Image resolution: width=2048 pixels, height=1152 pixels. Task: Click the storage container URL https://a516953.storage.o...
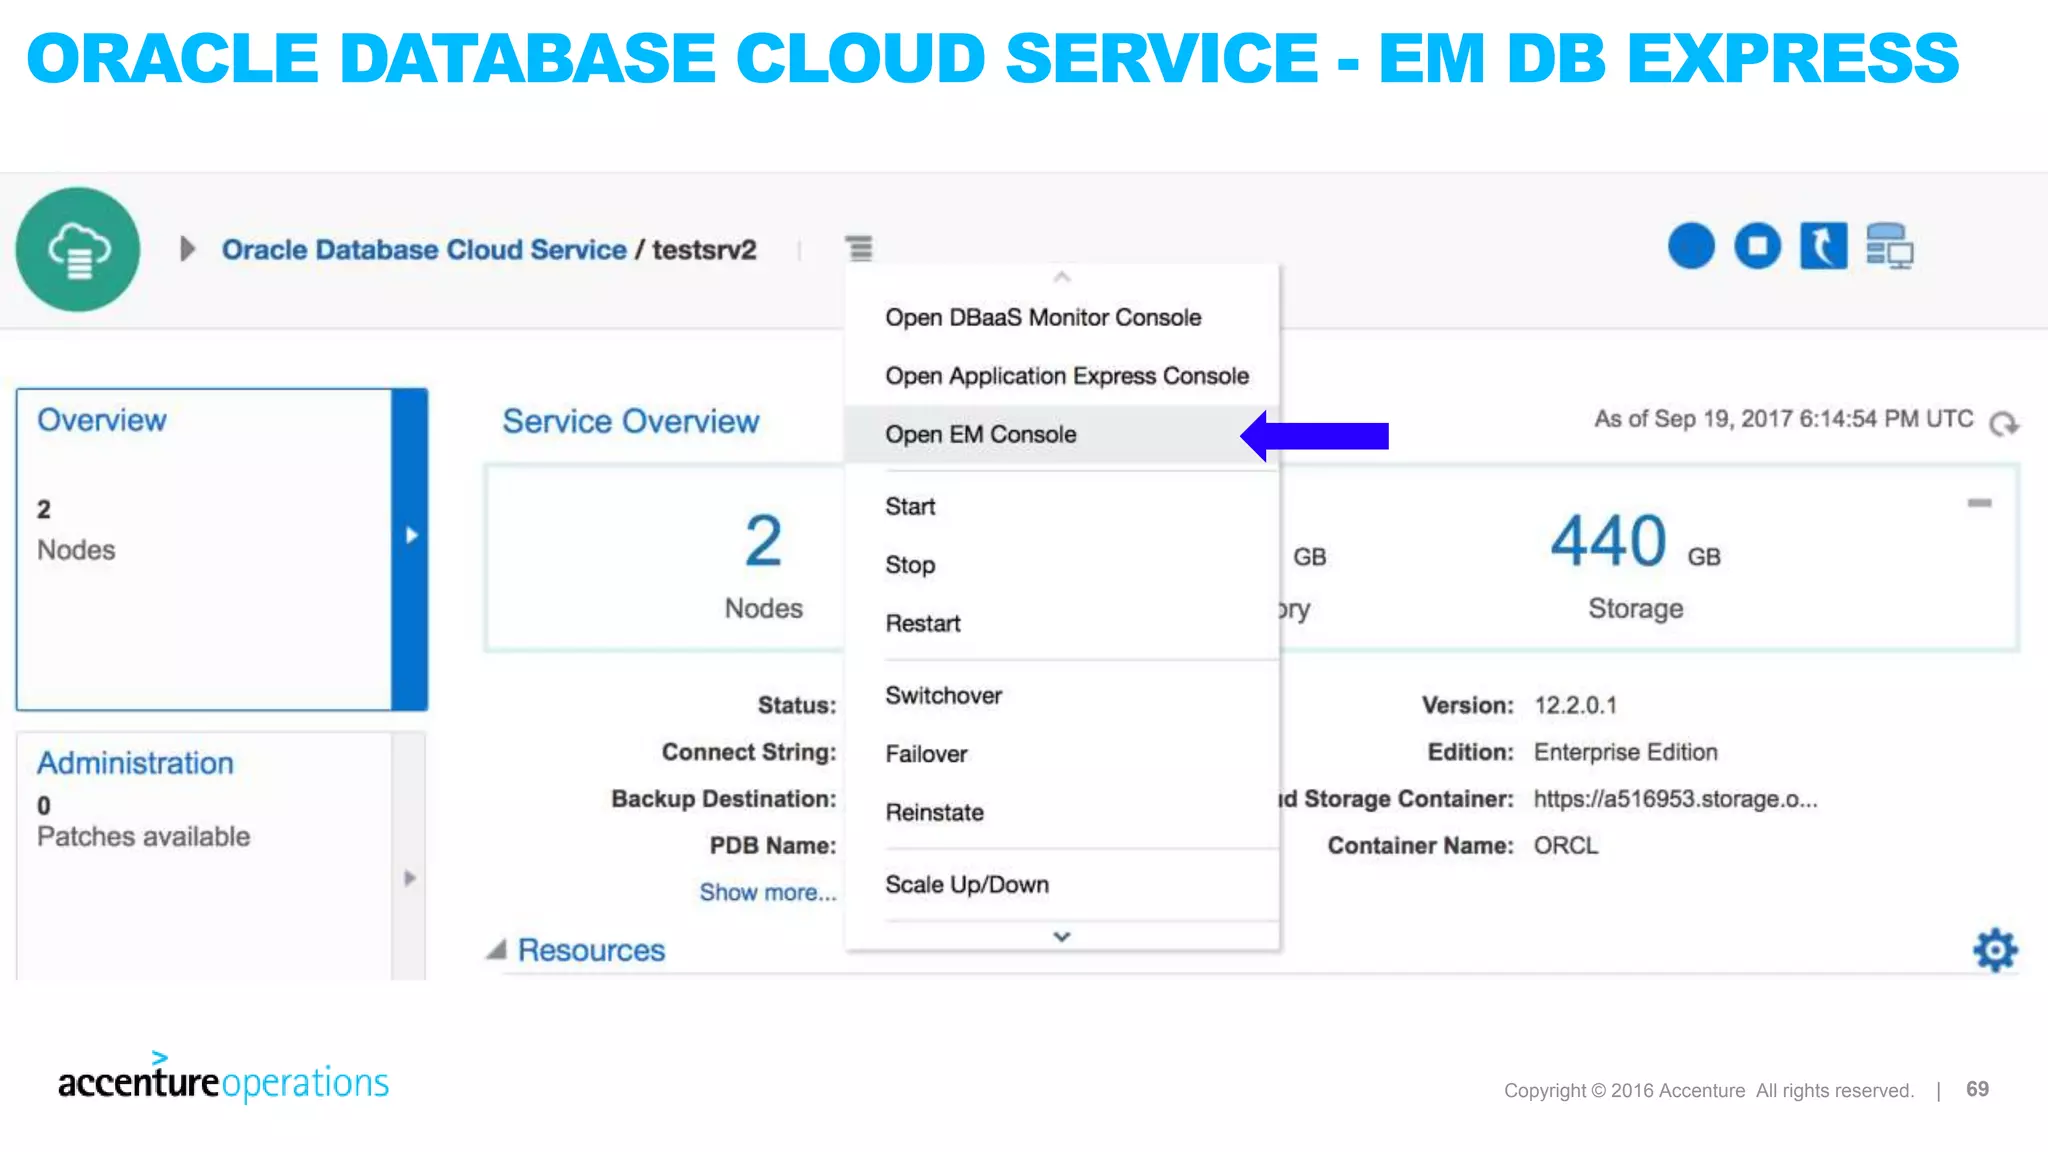click(x=1675, y=799)
